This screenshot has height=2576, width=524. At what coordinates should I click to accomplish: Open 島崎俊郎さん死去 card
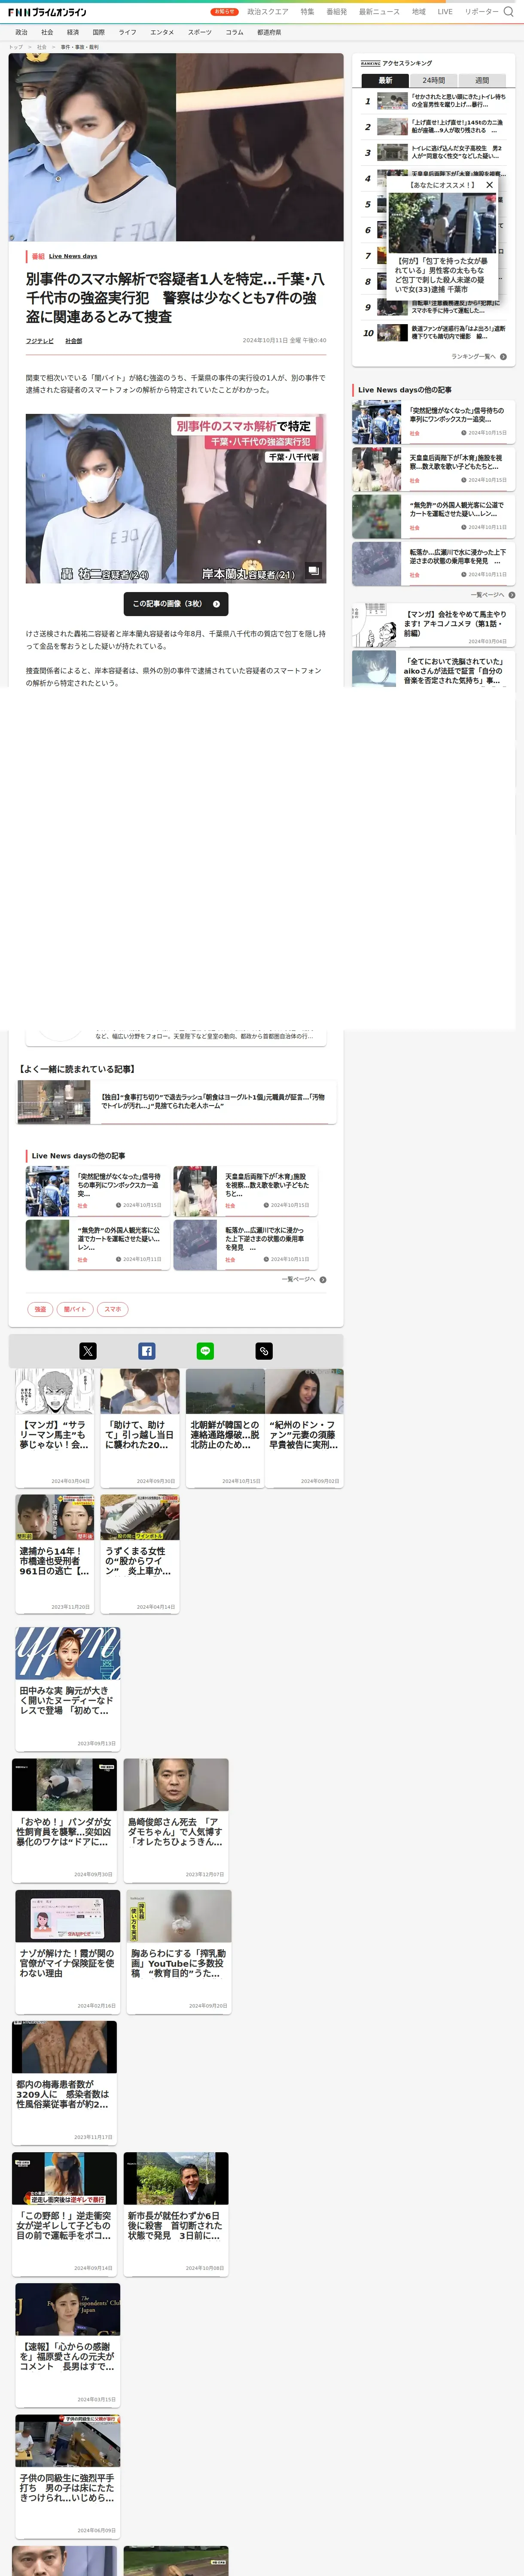pyautogui.click(x=176, y=1820)
